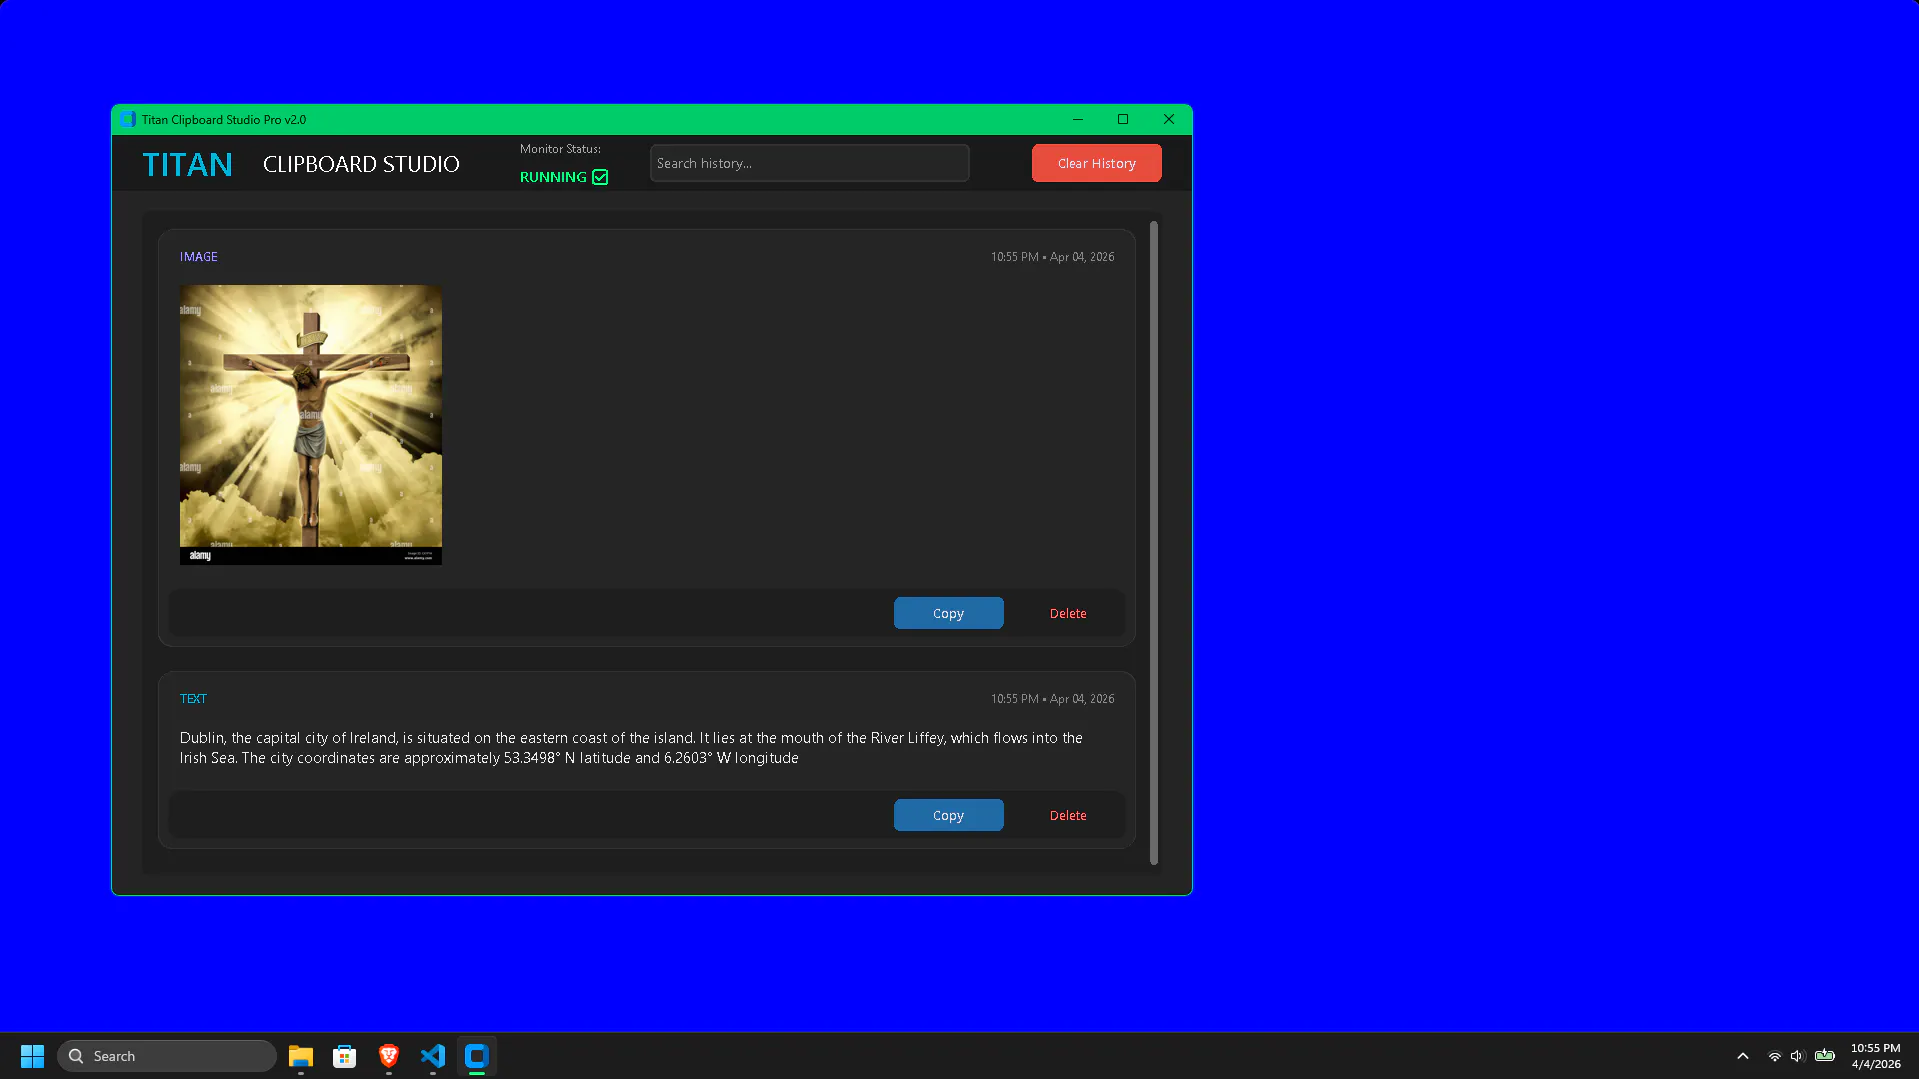Click the IMAGE entry timestamp
1919x1079 pixels.
[1053, 257]
